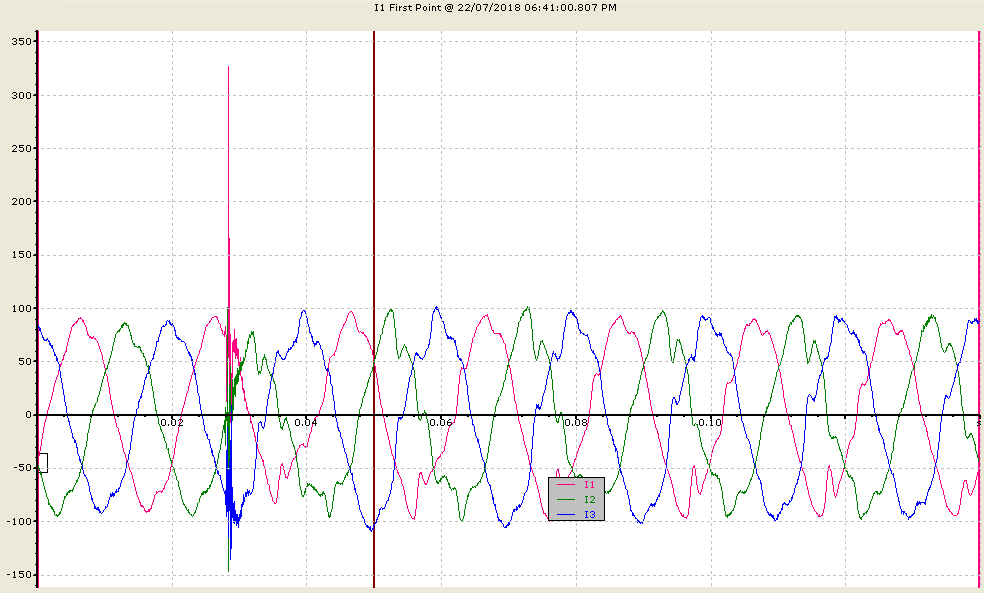Click the small square marker on left axis
The width and height of the screenshot is (984, 593).
coord(43,463)
